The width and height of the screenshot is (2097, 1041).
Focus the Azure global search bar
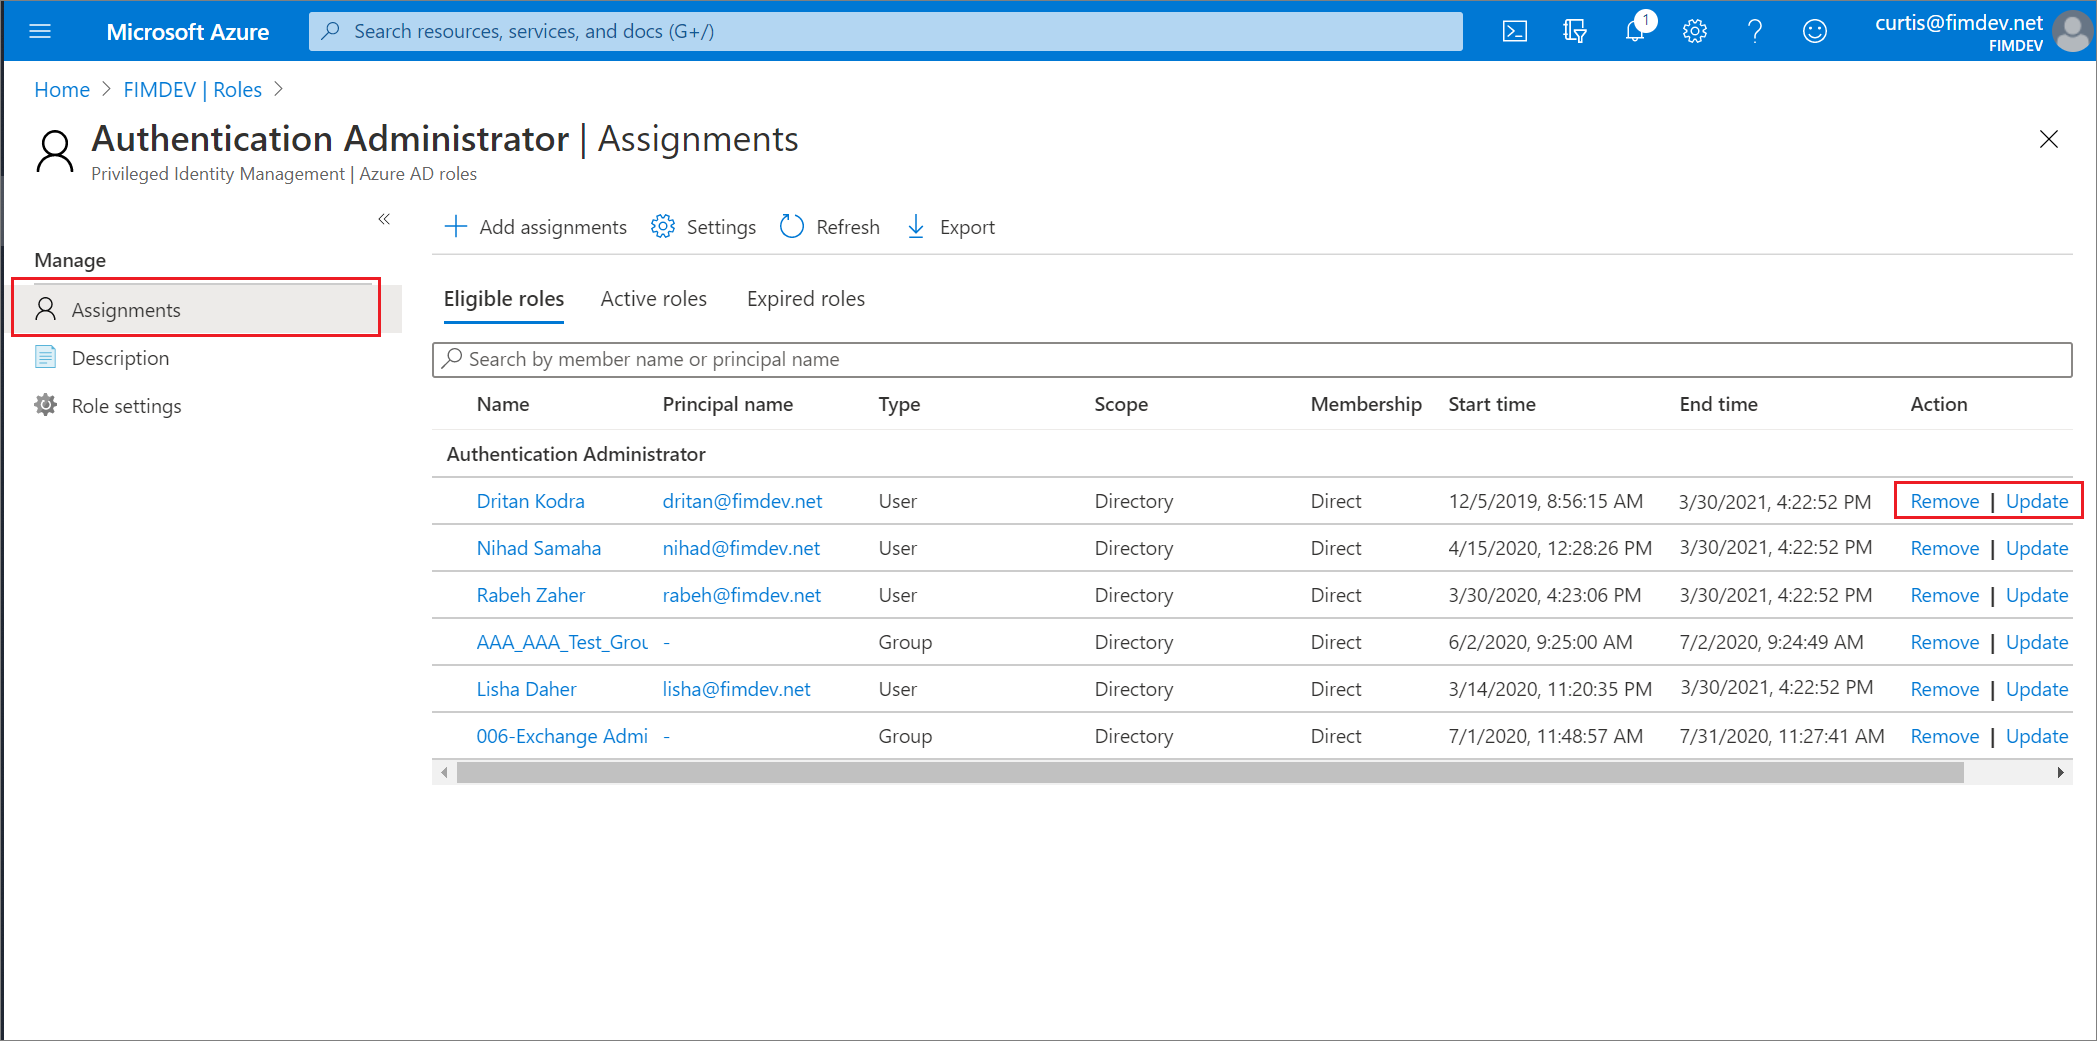point(886,31)
